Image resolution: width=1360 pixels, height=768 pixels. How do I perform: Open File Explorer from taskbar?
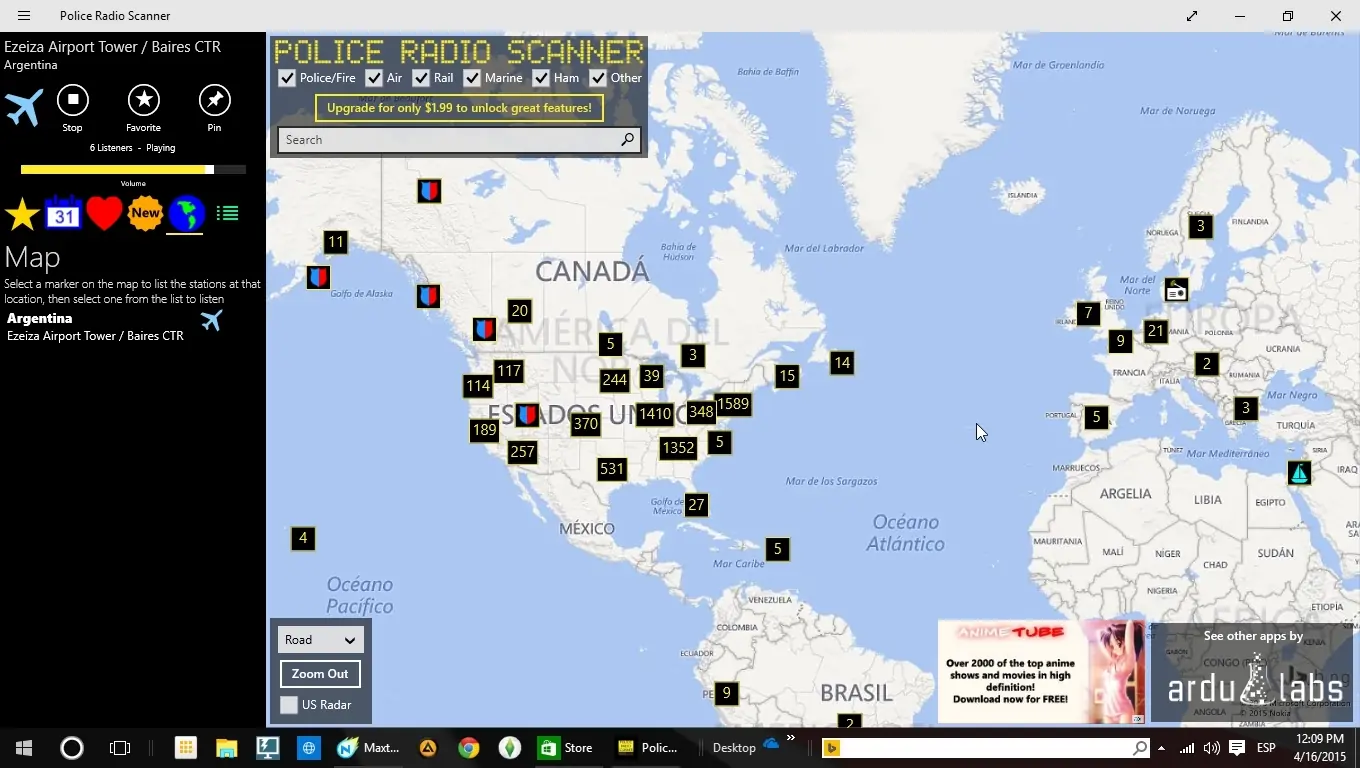coord(227,748)
